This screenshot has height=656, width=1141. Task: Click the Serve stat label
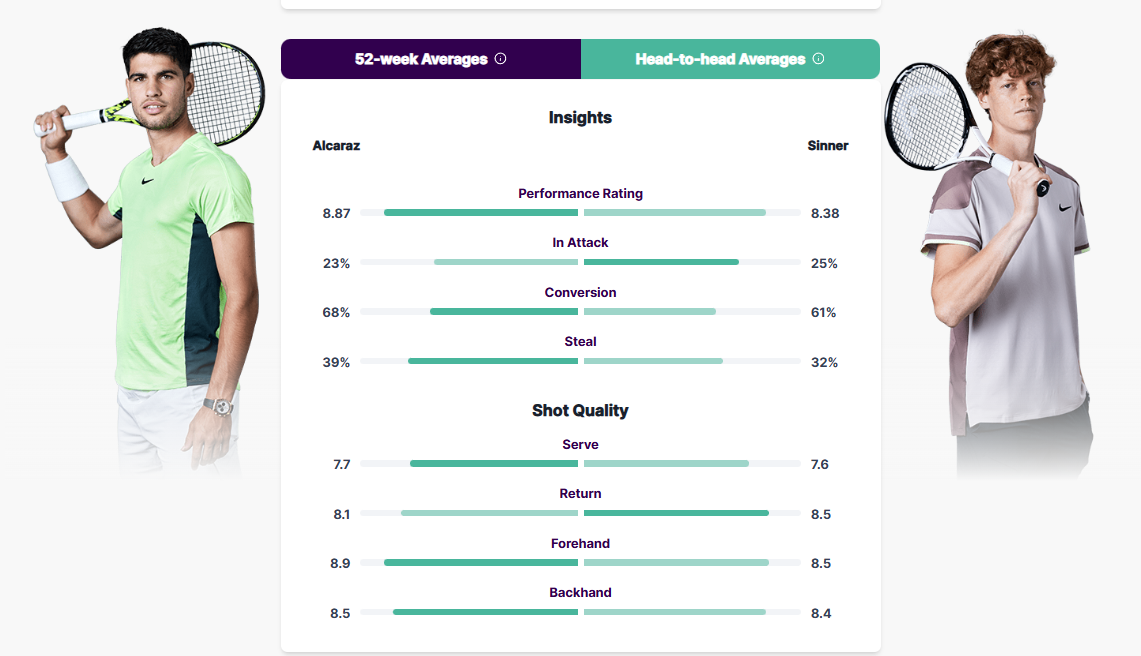tap(580, 445)
